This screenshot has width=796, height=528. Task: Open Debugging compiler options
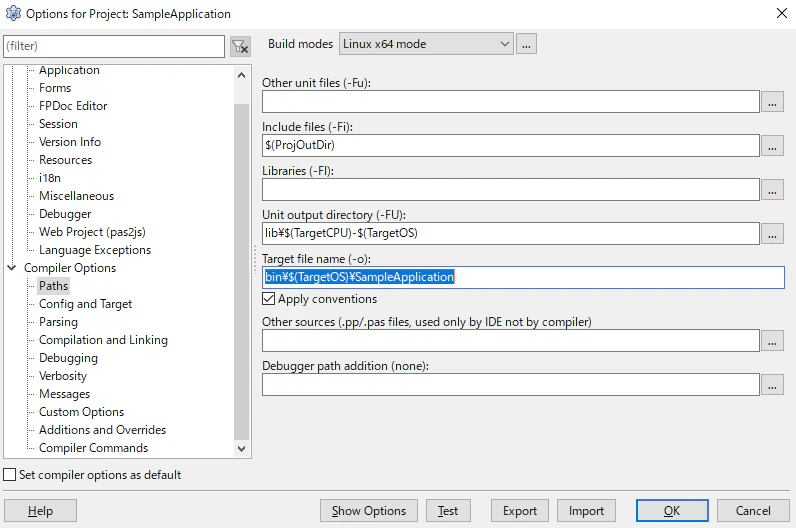(68, 358)
